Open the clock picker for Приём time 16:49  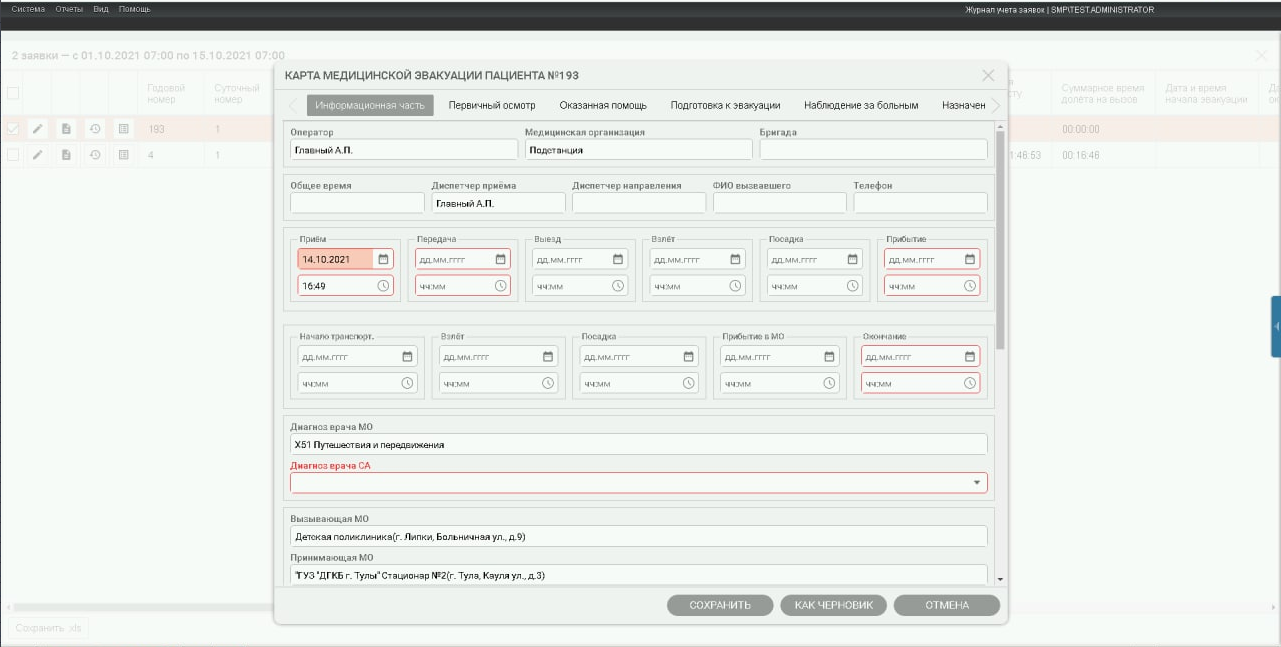tap(383, 285)
